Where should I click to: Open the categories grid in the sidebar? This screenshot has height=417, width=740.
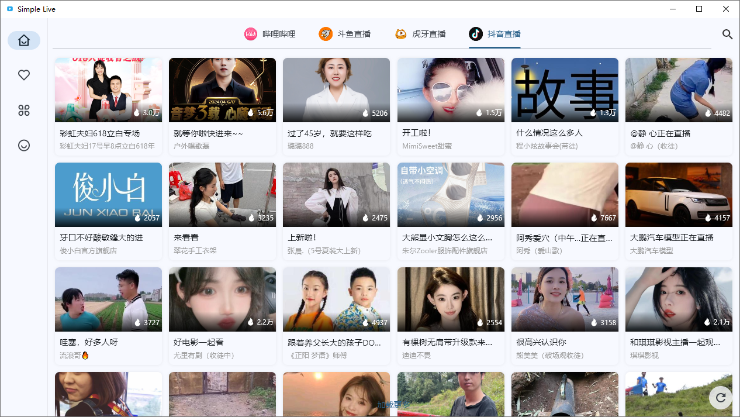click(x=24, y=110)
